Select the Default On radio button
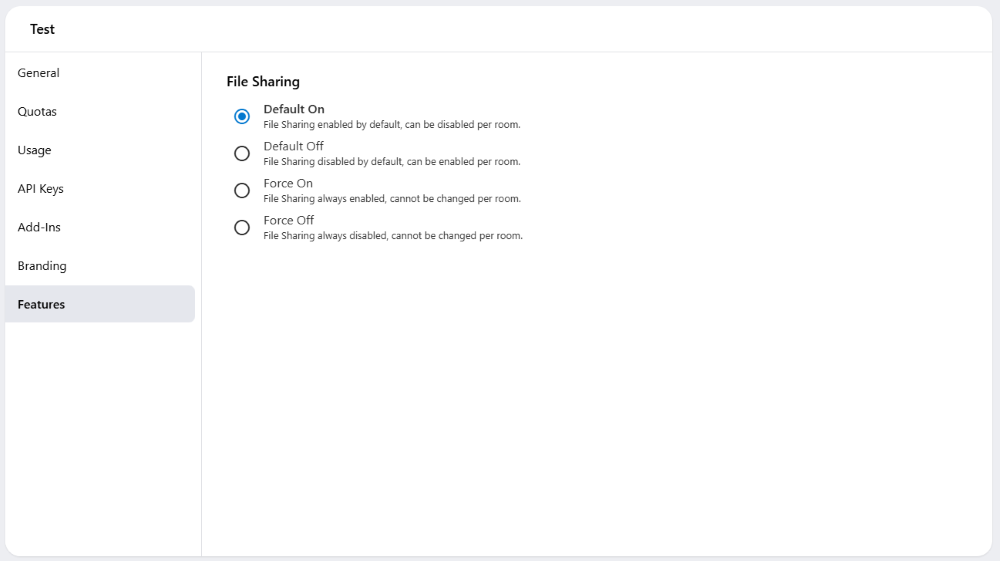Image resolution: width=1000 pixels, height=561 pixels. tap(242, 117)
